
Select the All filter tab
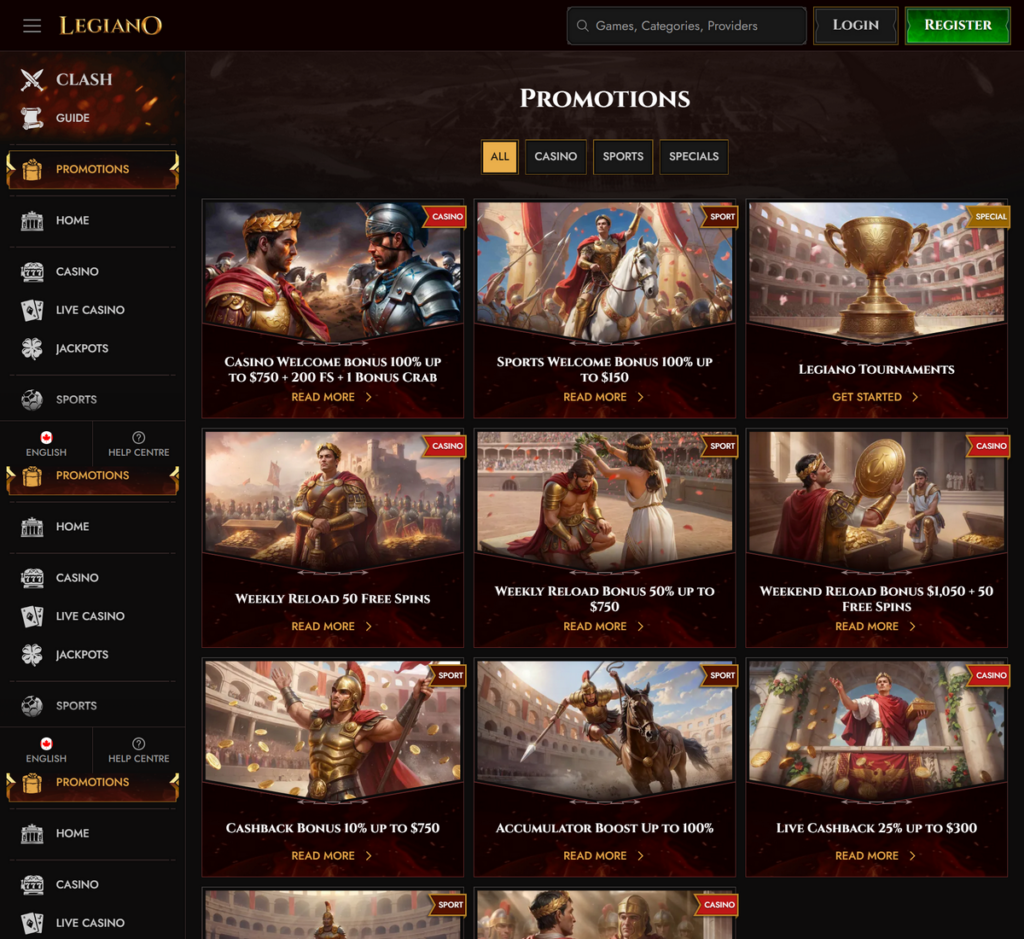click(500, 157)
